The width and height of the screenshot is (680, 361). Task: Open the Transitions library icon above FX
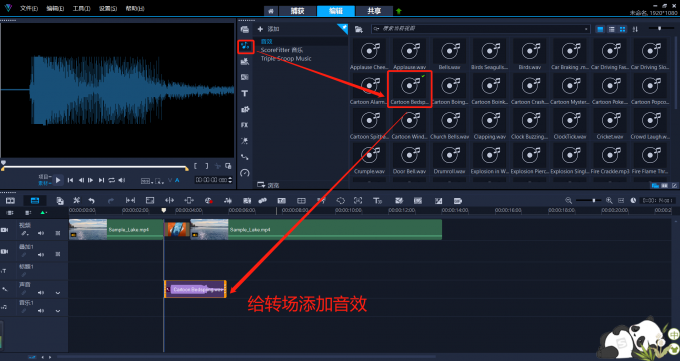tap(245, 109)
